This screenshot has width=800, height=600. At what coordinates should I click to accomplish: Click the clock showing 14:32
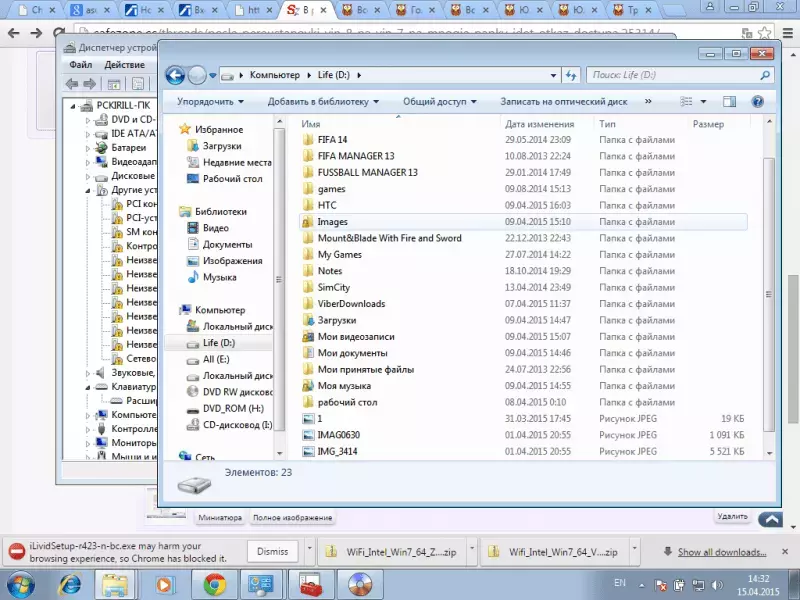tap(758, 579)
